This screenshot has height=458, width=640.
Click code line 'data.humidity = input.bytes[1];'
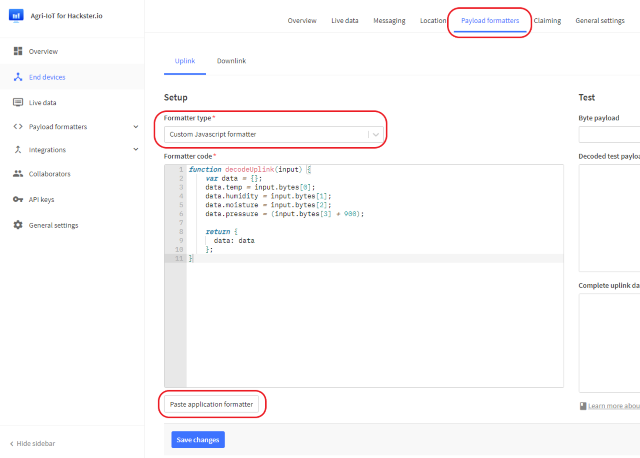point(268,196)
